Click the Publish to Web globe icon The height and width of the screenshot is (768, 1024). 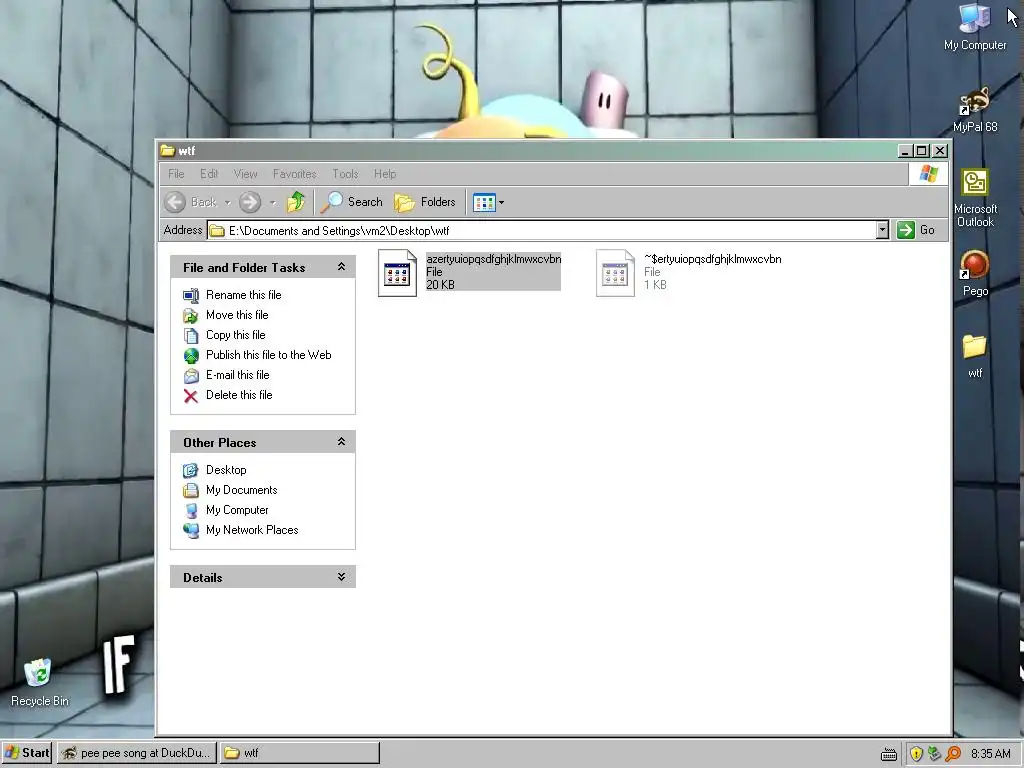pyautogui.click(x=191, y=356)
